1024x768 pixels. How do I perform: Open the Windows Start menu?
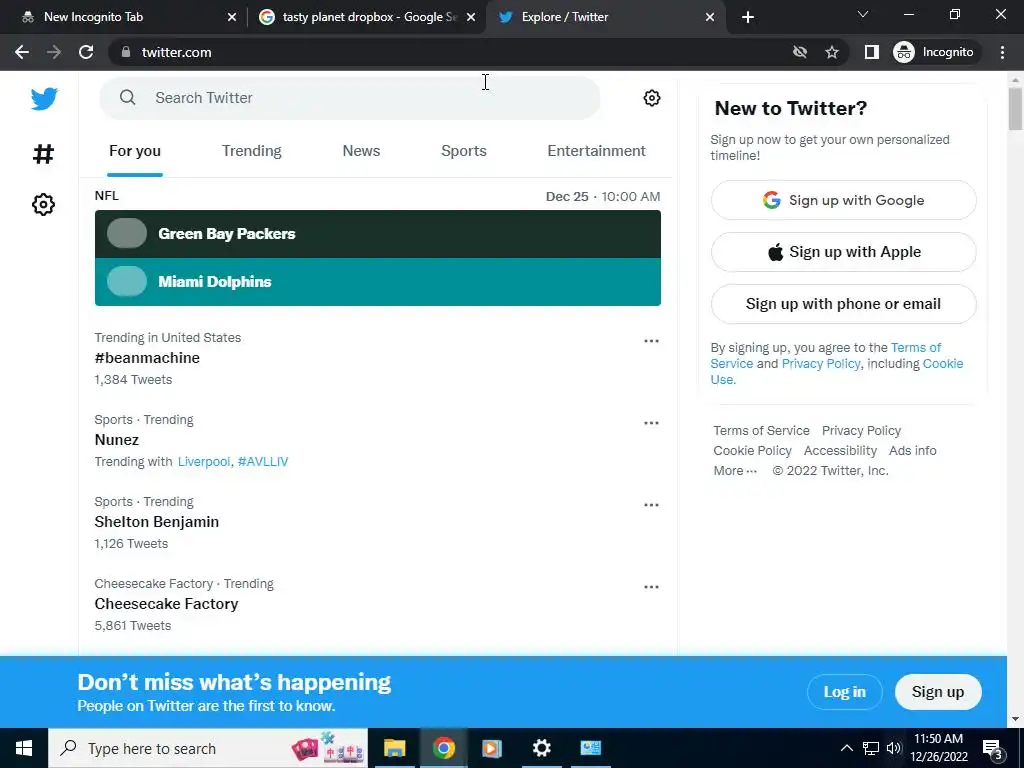[x=24, y=748]
